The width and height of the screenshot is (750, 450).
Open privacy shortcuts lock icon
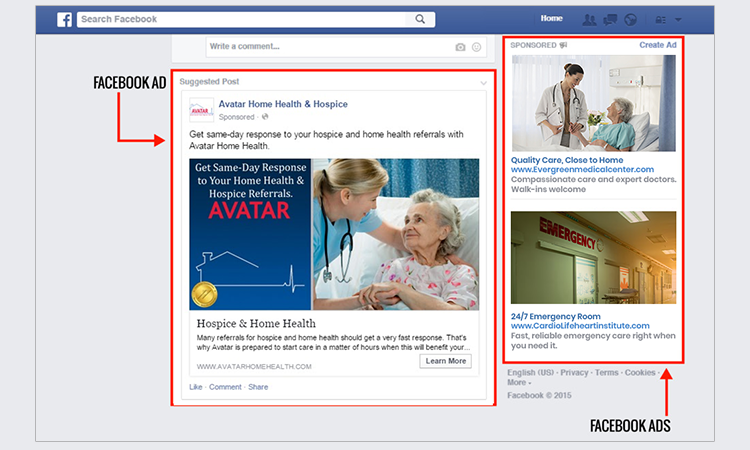[x=661, y=20]
